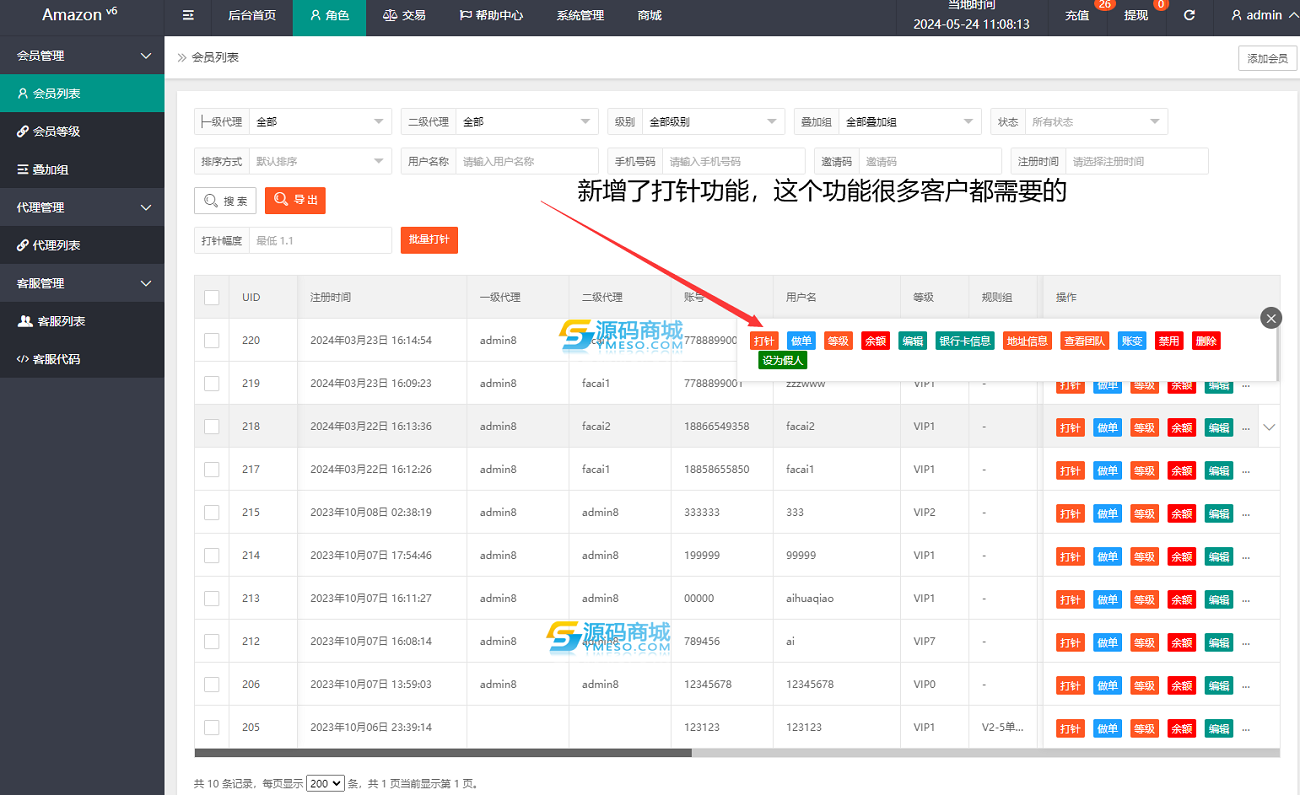This screenshot has height=795, width=1300.
Task: Open the 一级代理 dropdown
Action: tap(320, 122)
